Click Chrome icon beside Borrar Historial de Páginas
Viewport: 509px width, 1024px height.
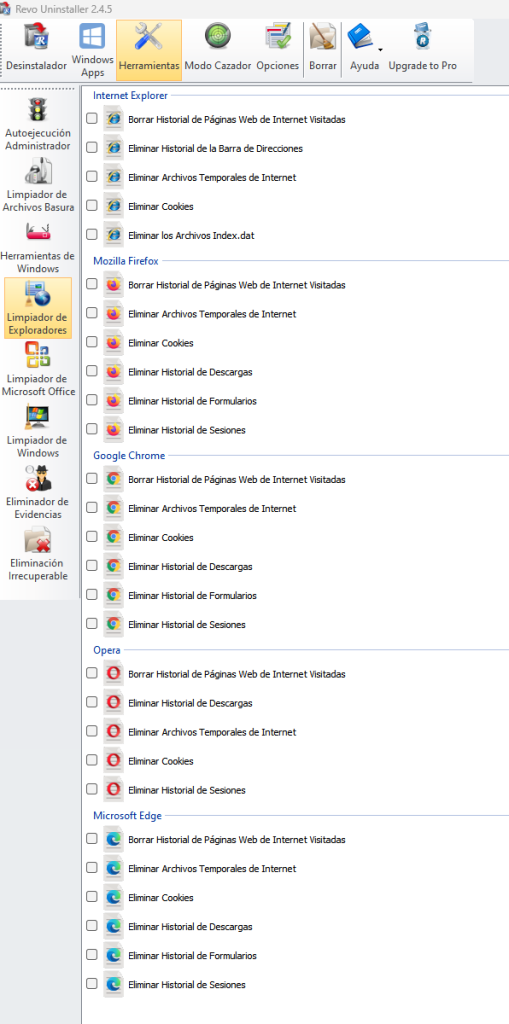[113, 479]
